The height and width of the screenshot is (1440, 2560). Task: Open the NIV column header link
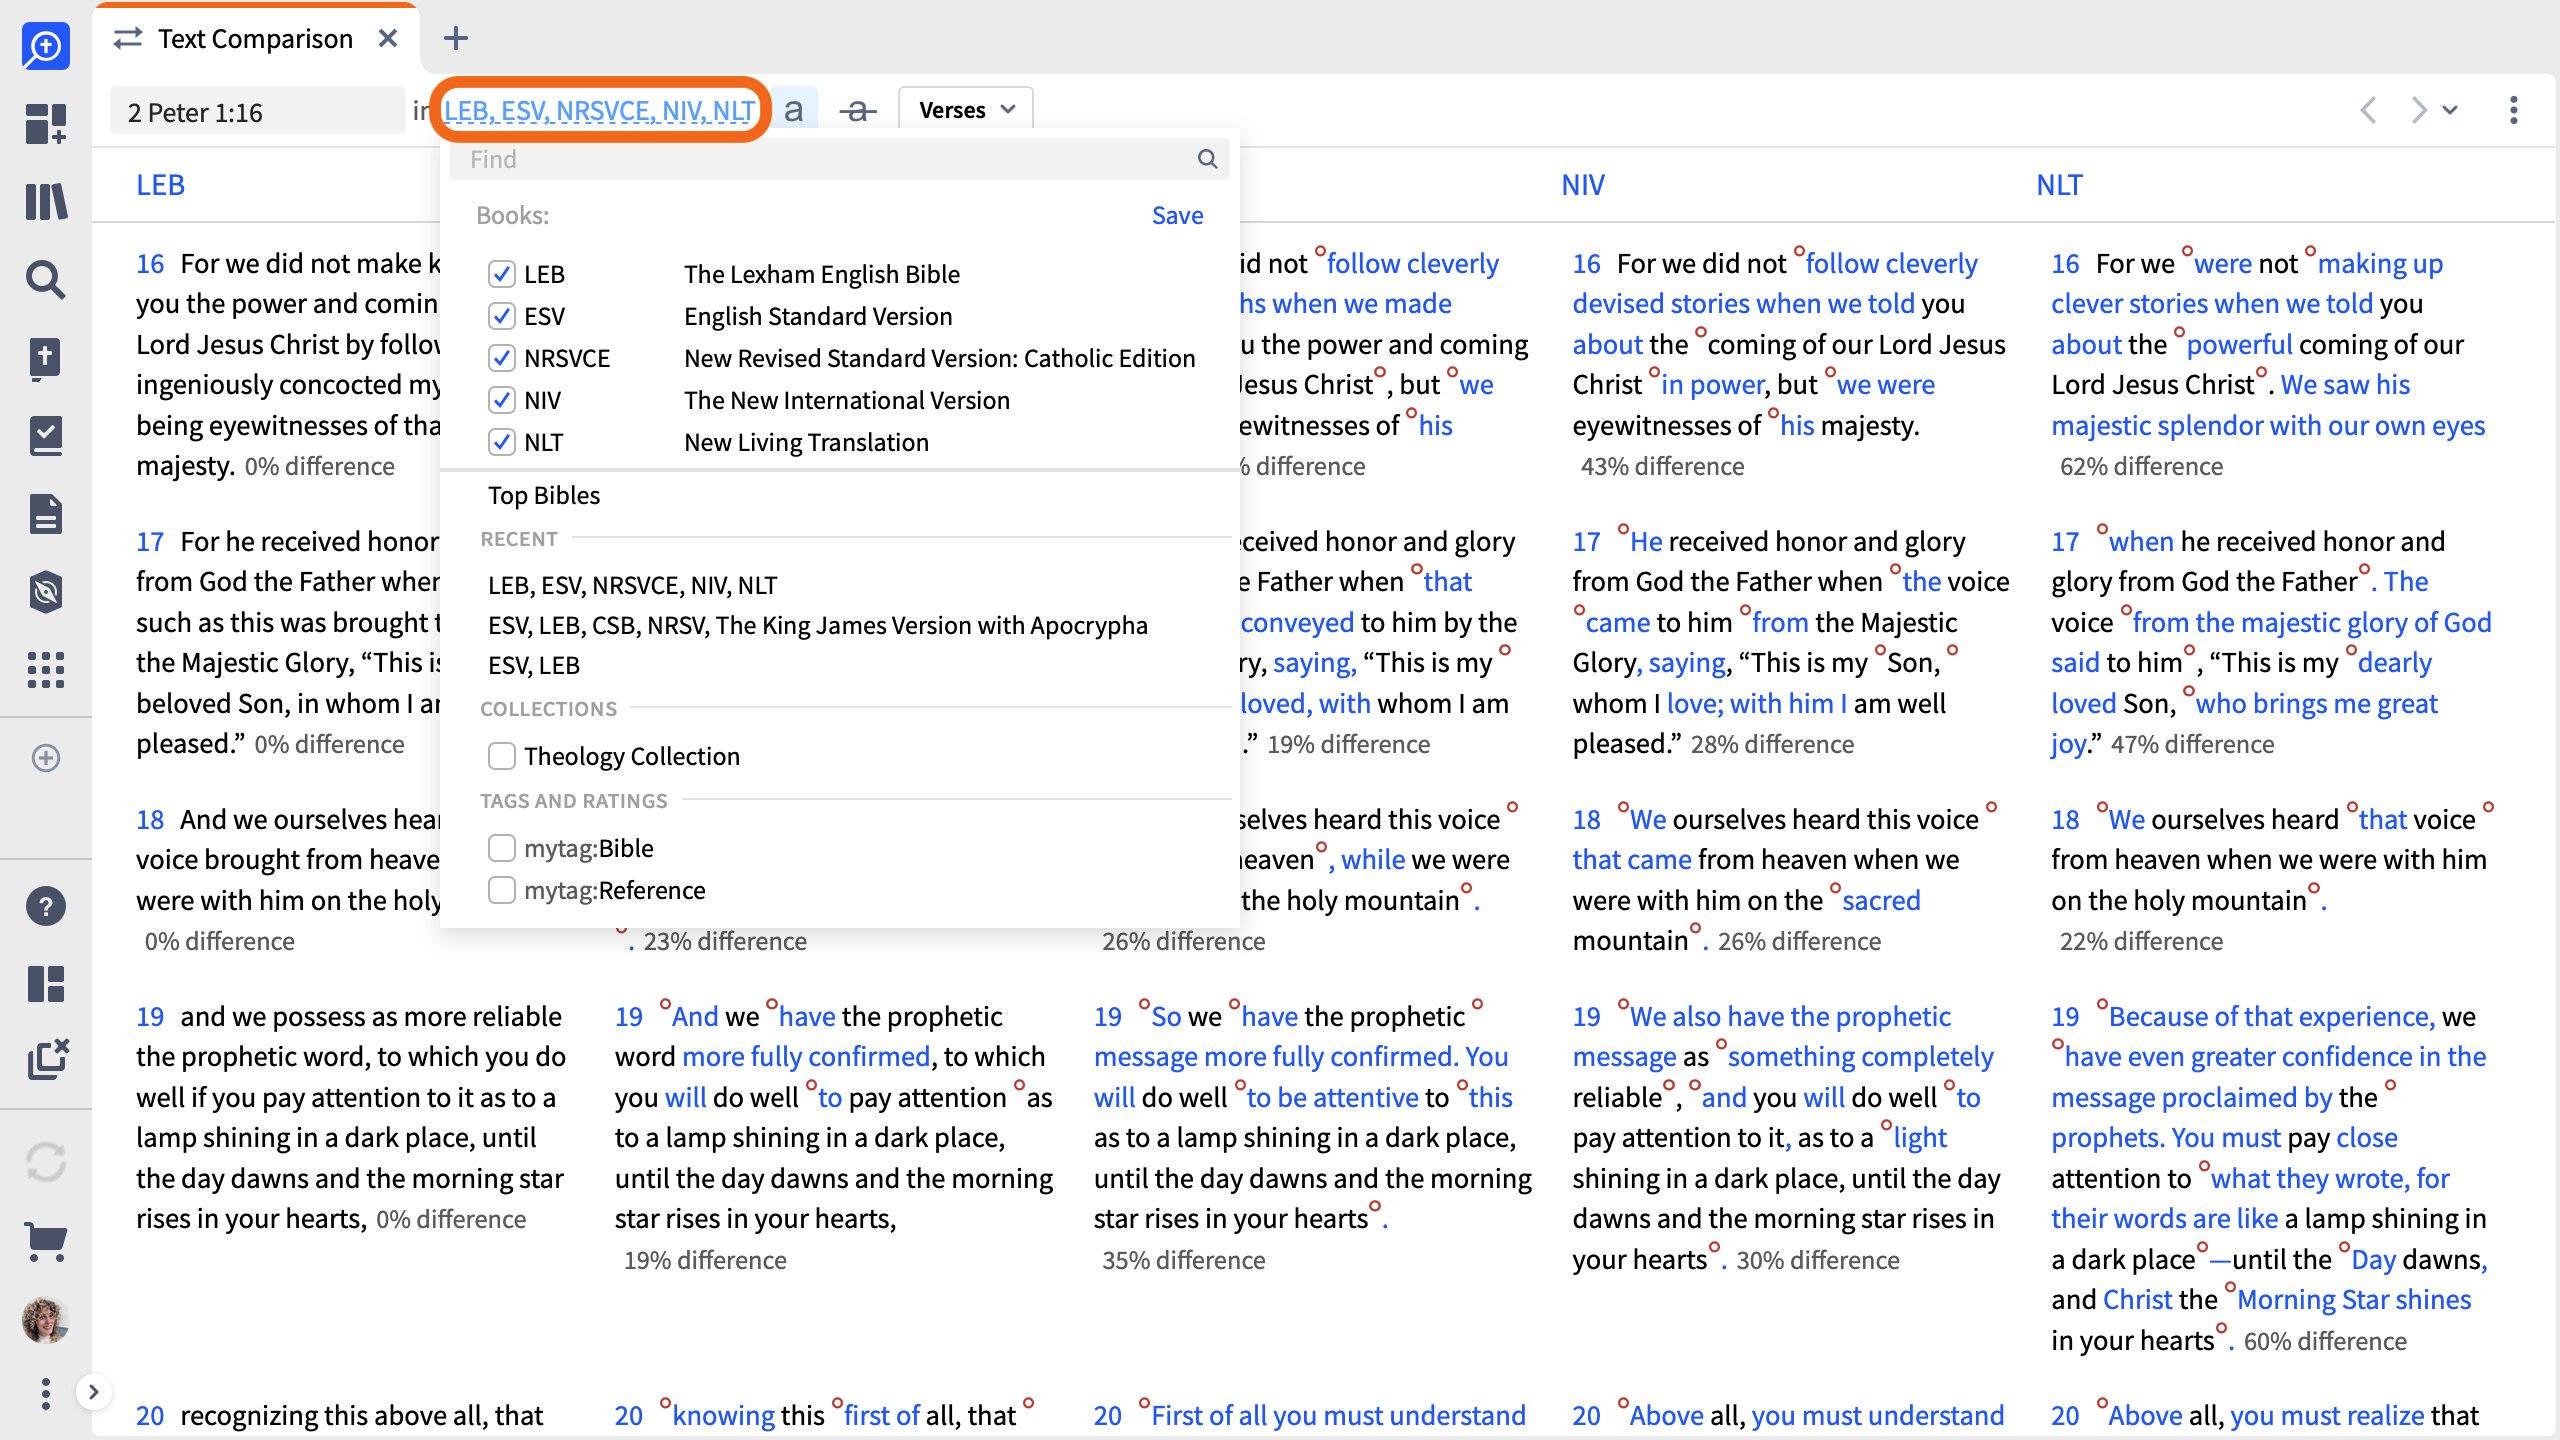(x=1583, y=185)
